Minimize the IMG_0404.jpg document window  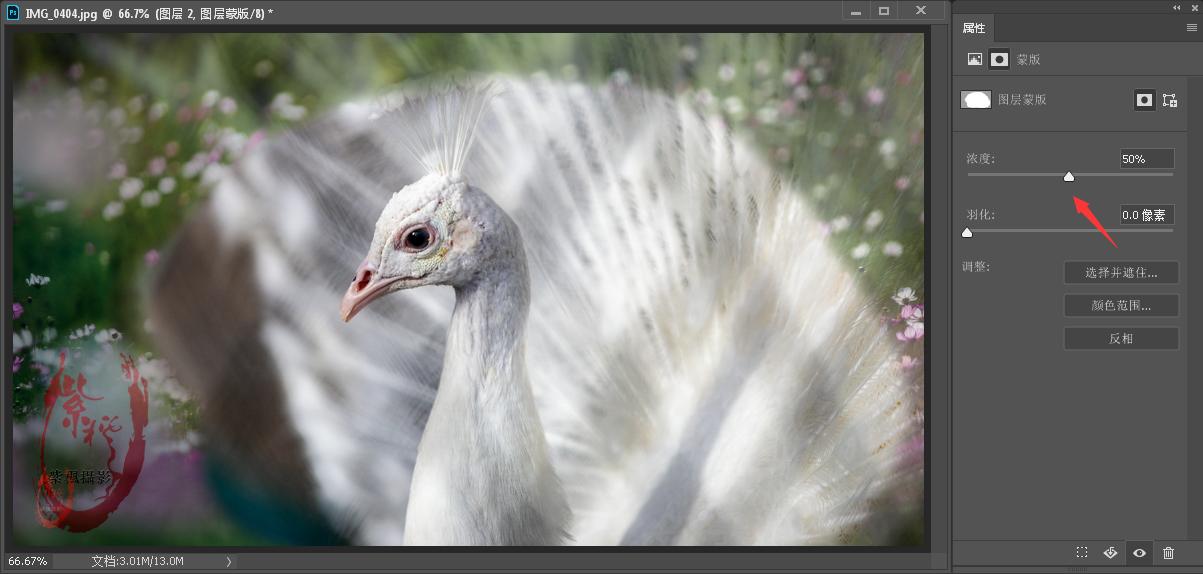857,10
